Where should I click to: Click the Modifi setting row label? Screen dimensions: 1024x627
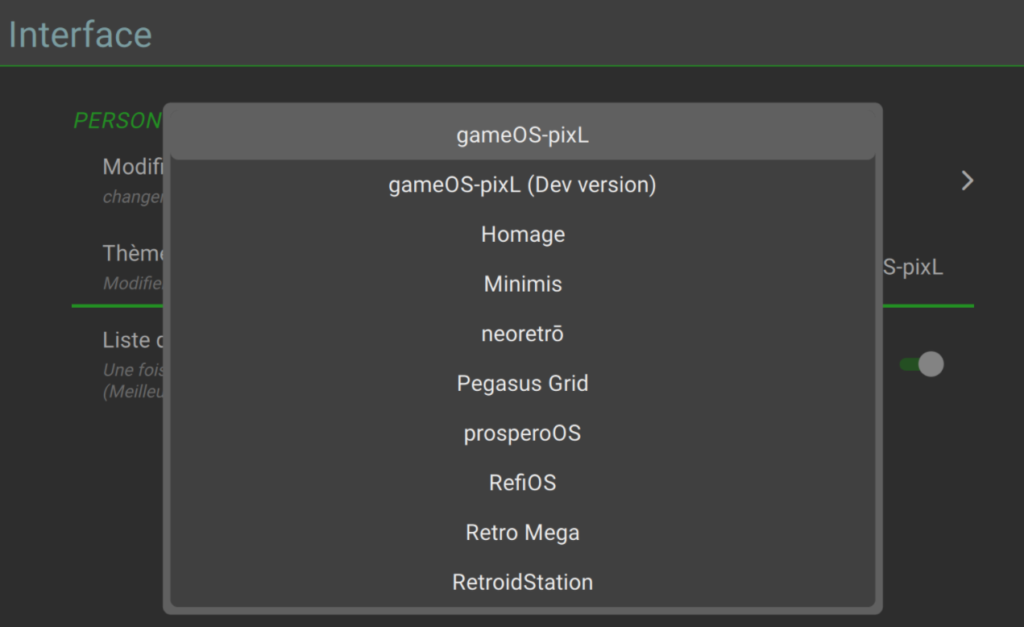pyautogui.click(x=133, y=167)
